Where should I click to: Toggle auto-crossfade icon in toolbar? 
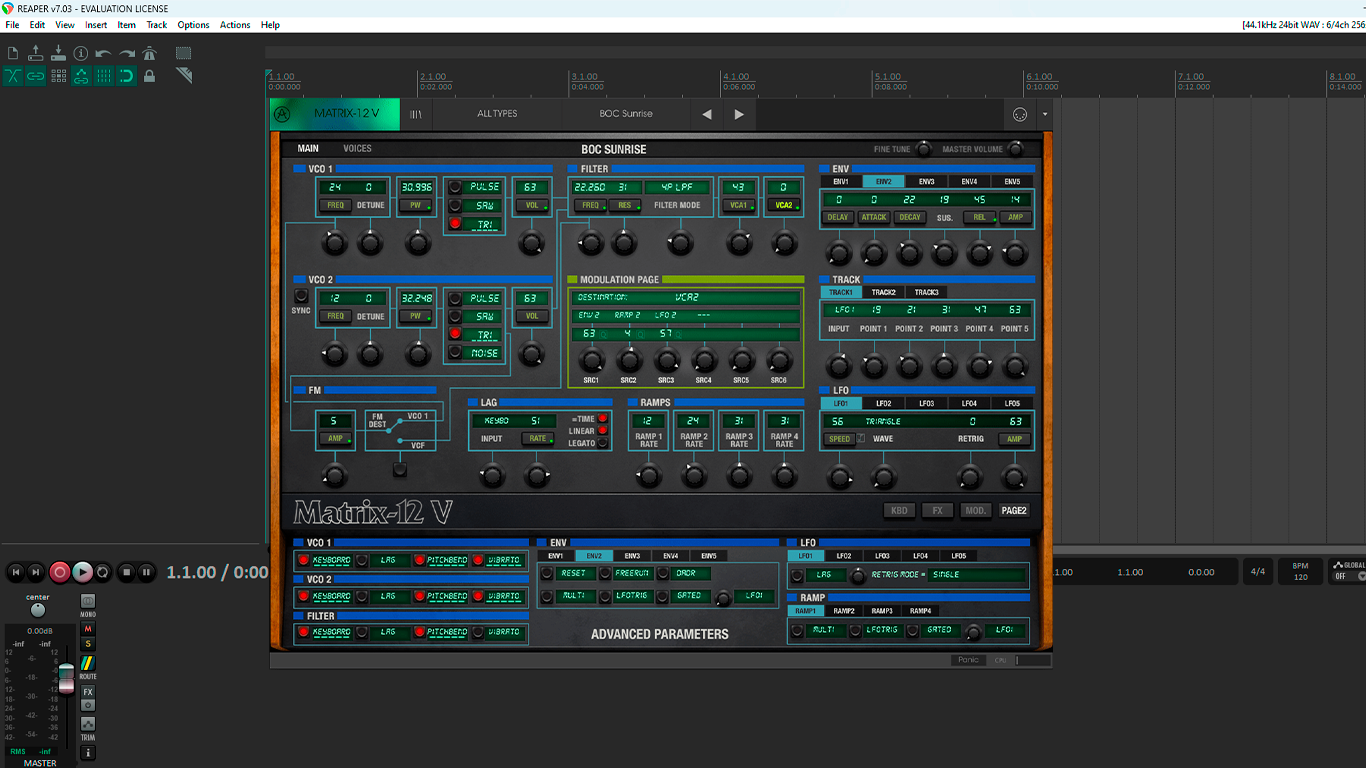click(13, 76)
